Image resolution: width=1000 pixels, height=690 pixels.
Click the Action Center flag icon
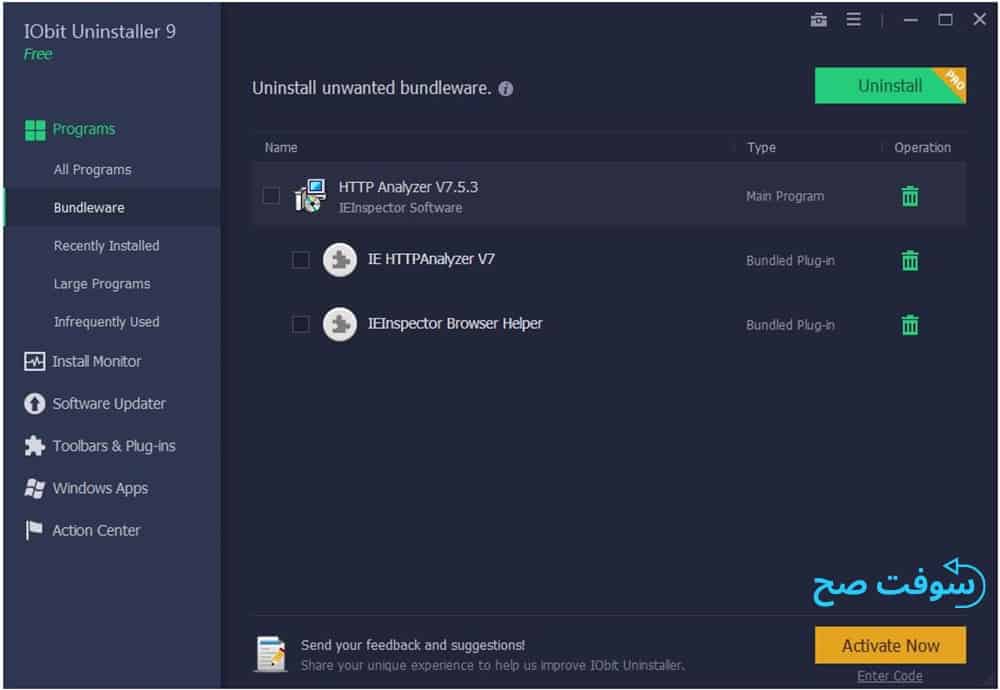(34, 530)
